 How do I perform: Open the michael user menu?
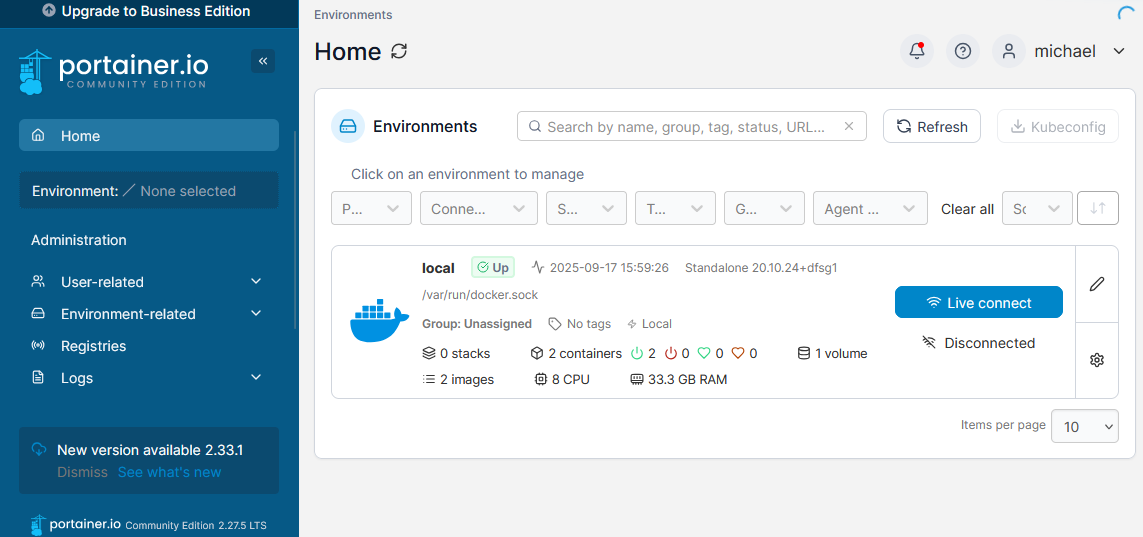[x=1064, y=51]
